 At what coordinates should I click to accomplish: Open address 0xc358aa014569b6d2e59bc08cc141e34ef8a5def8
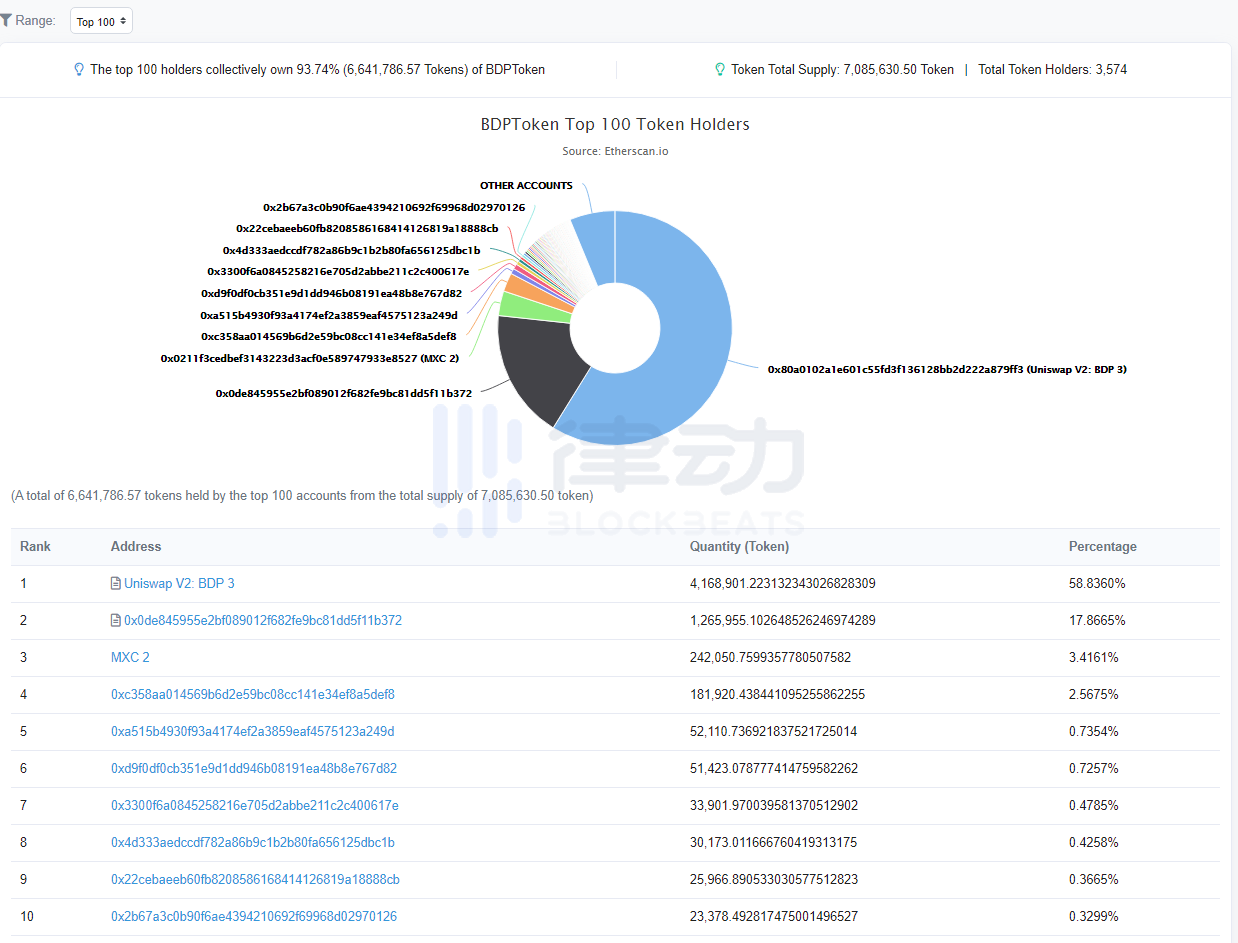252,694
